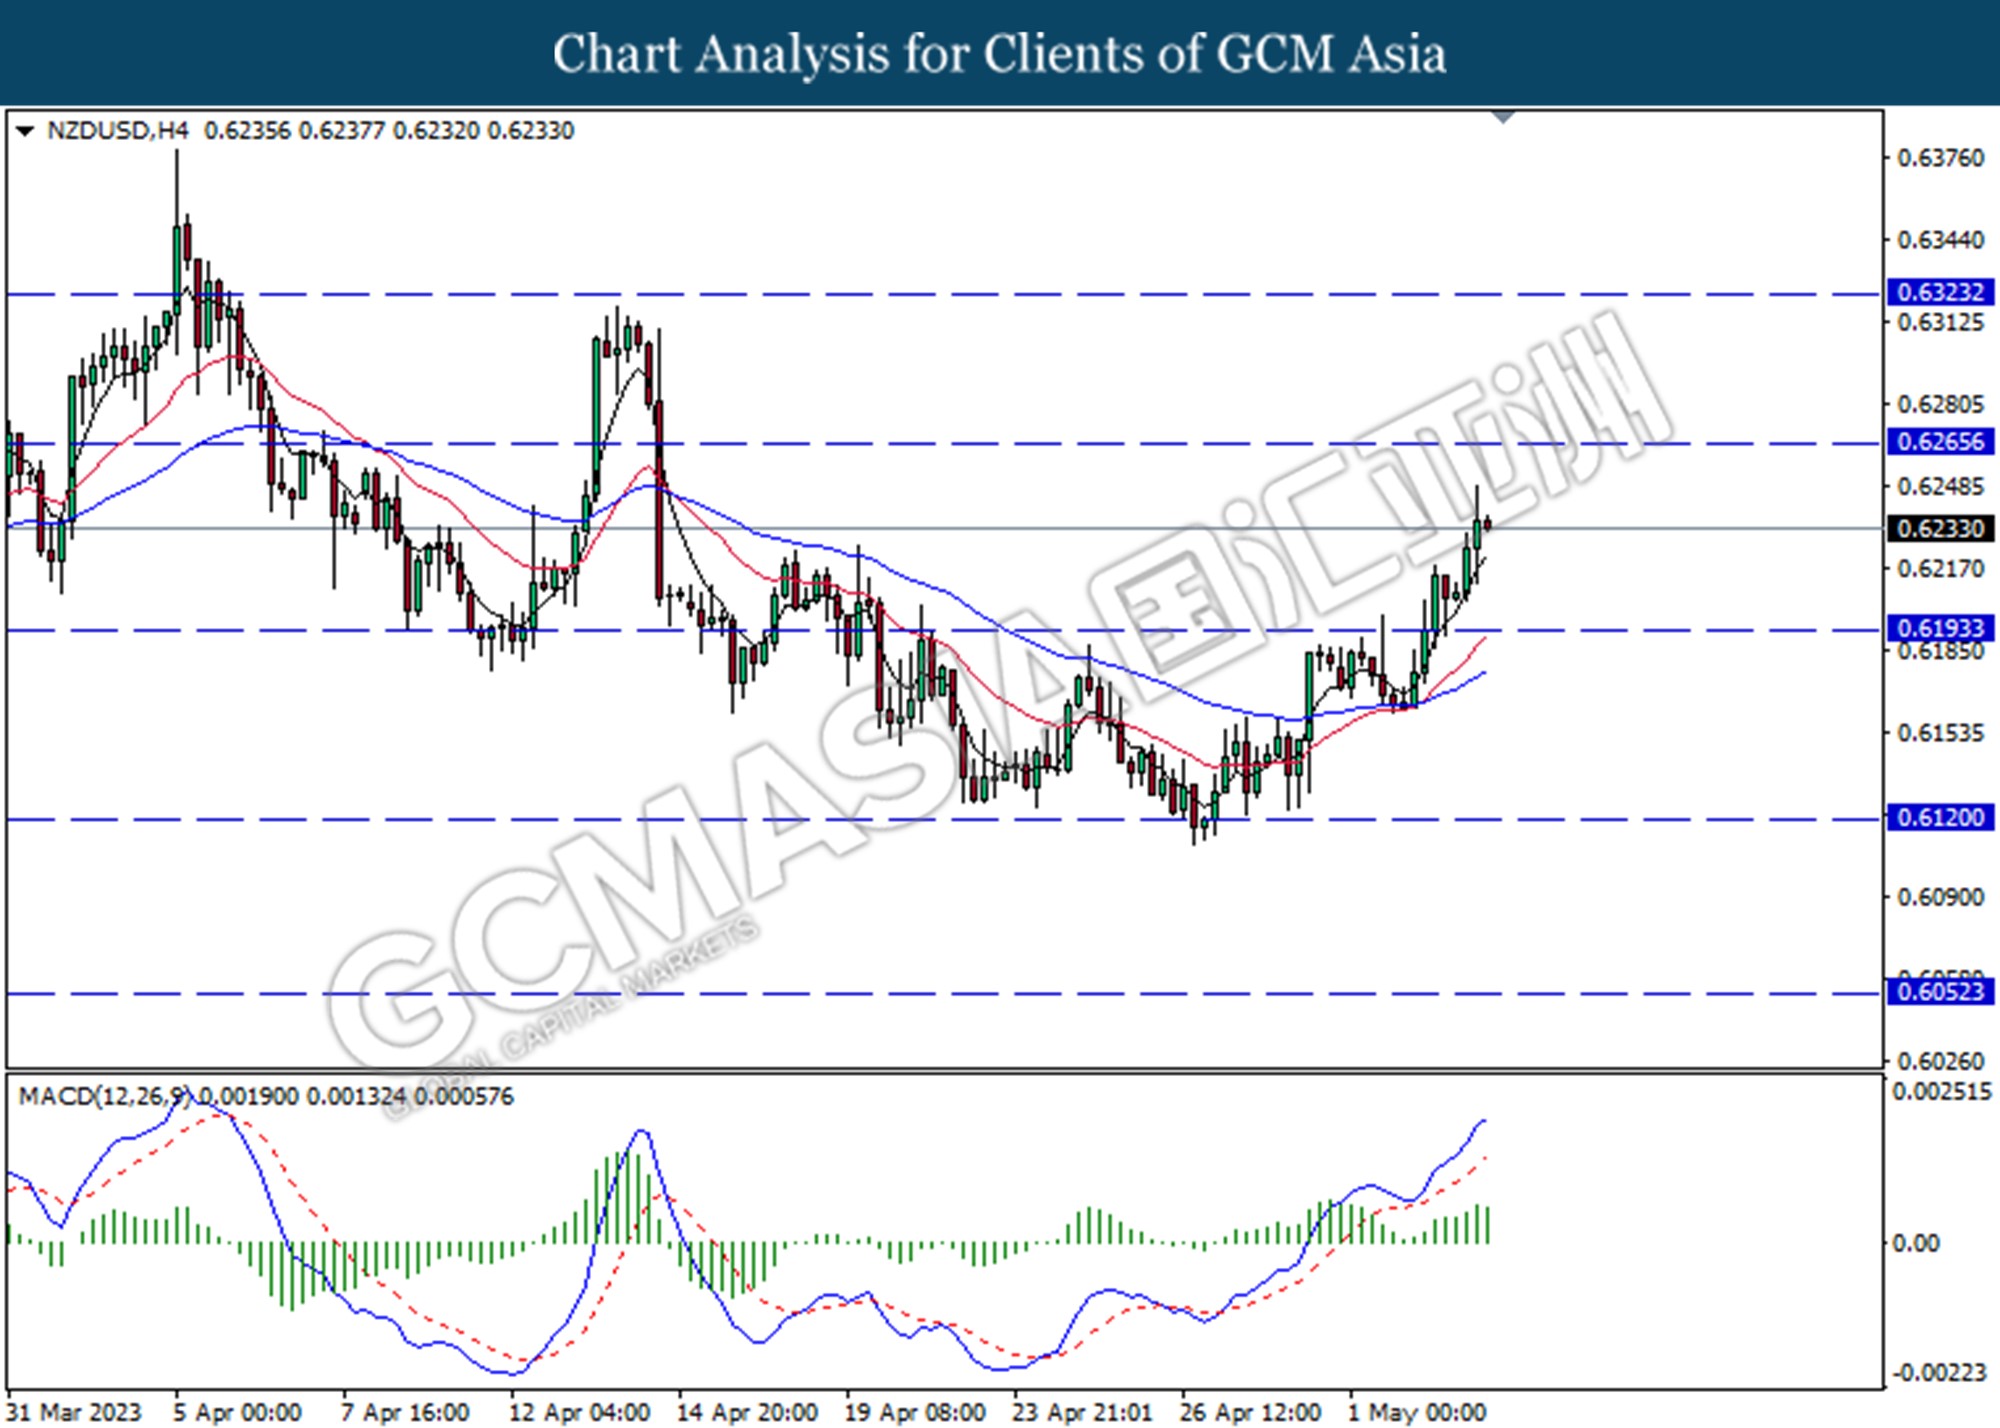Select the 0.62656 level price label
The width and height of the screenshot is (2000, 1428).
pyautogui.click(x=1939, y=441)
